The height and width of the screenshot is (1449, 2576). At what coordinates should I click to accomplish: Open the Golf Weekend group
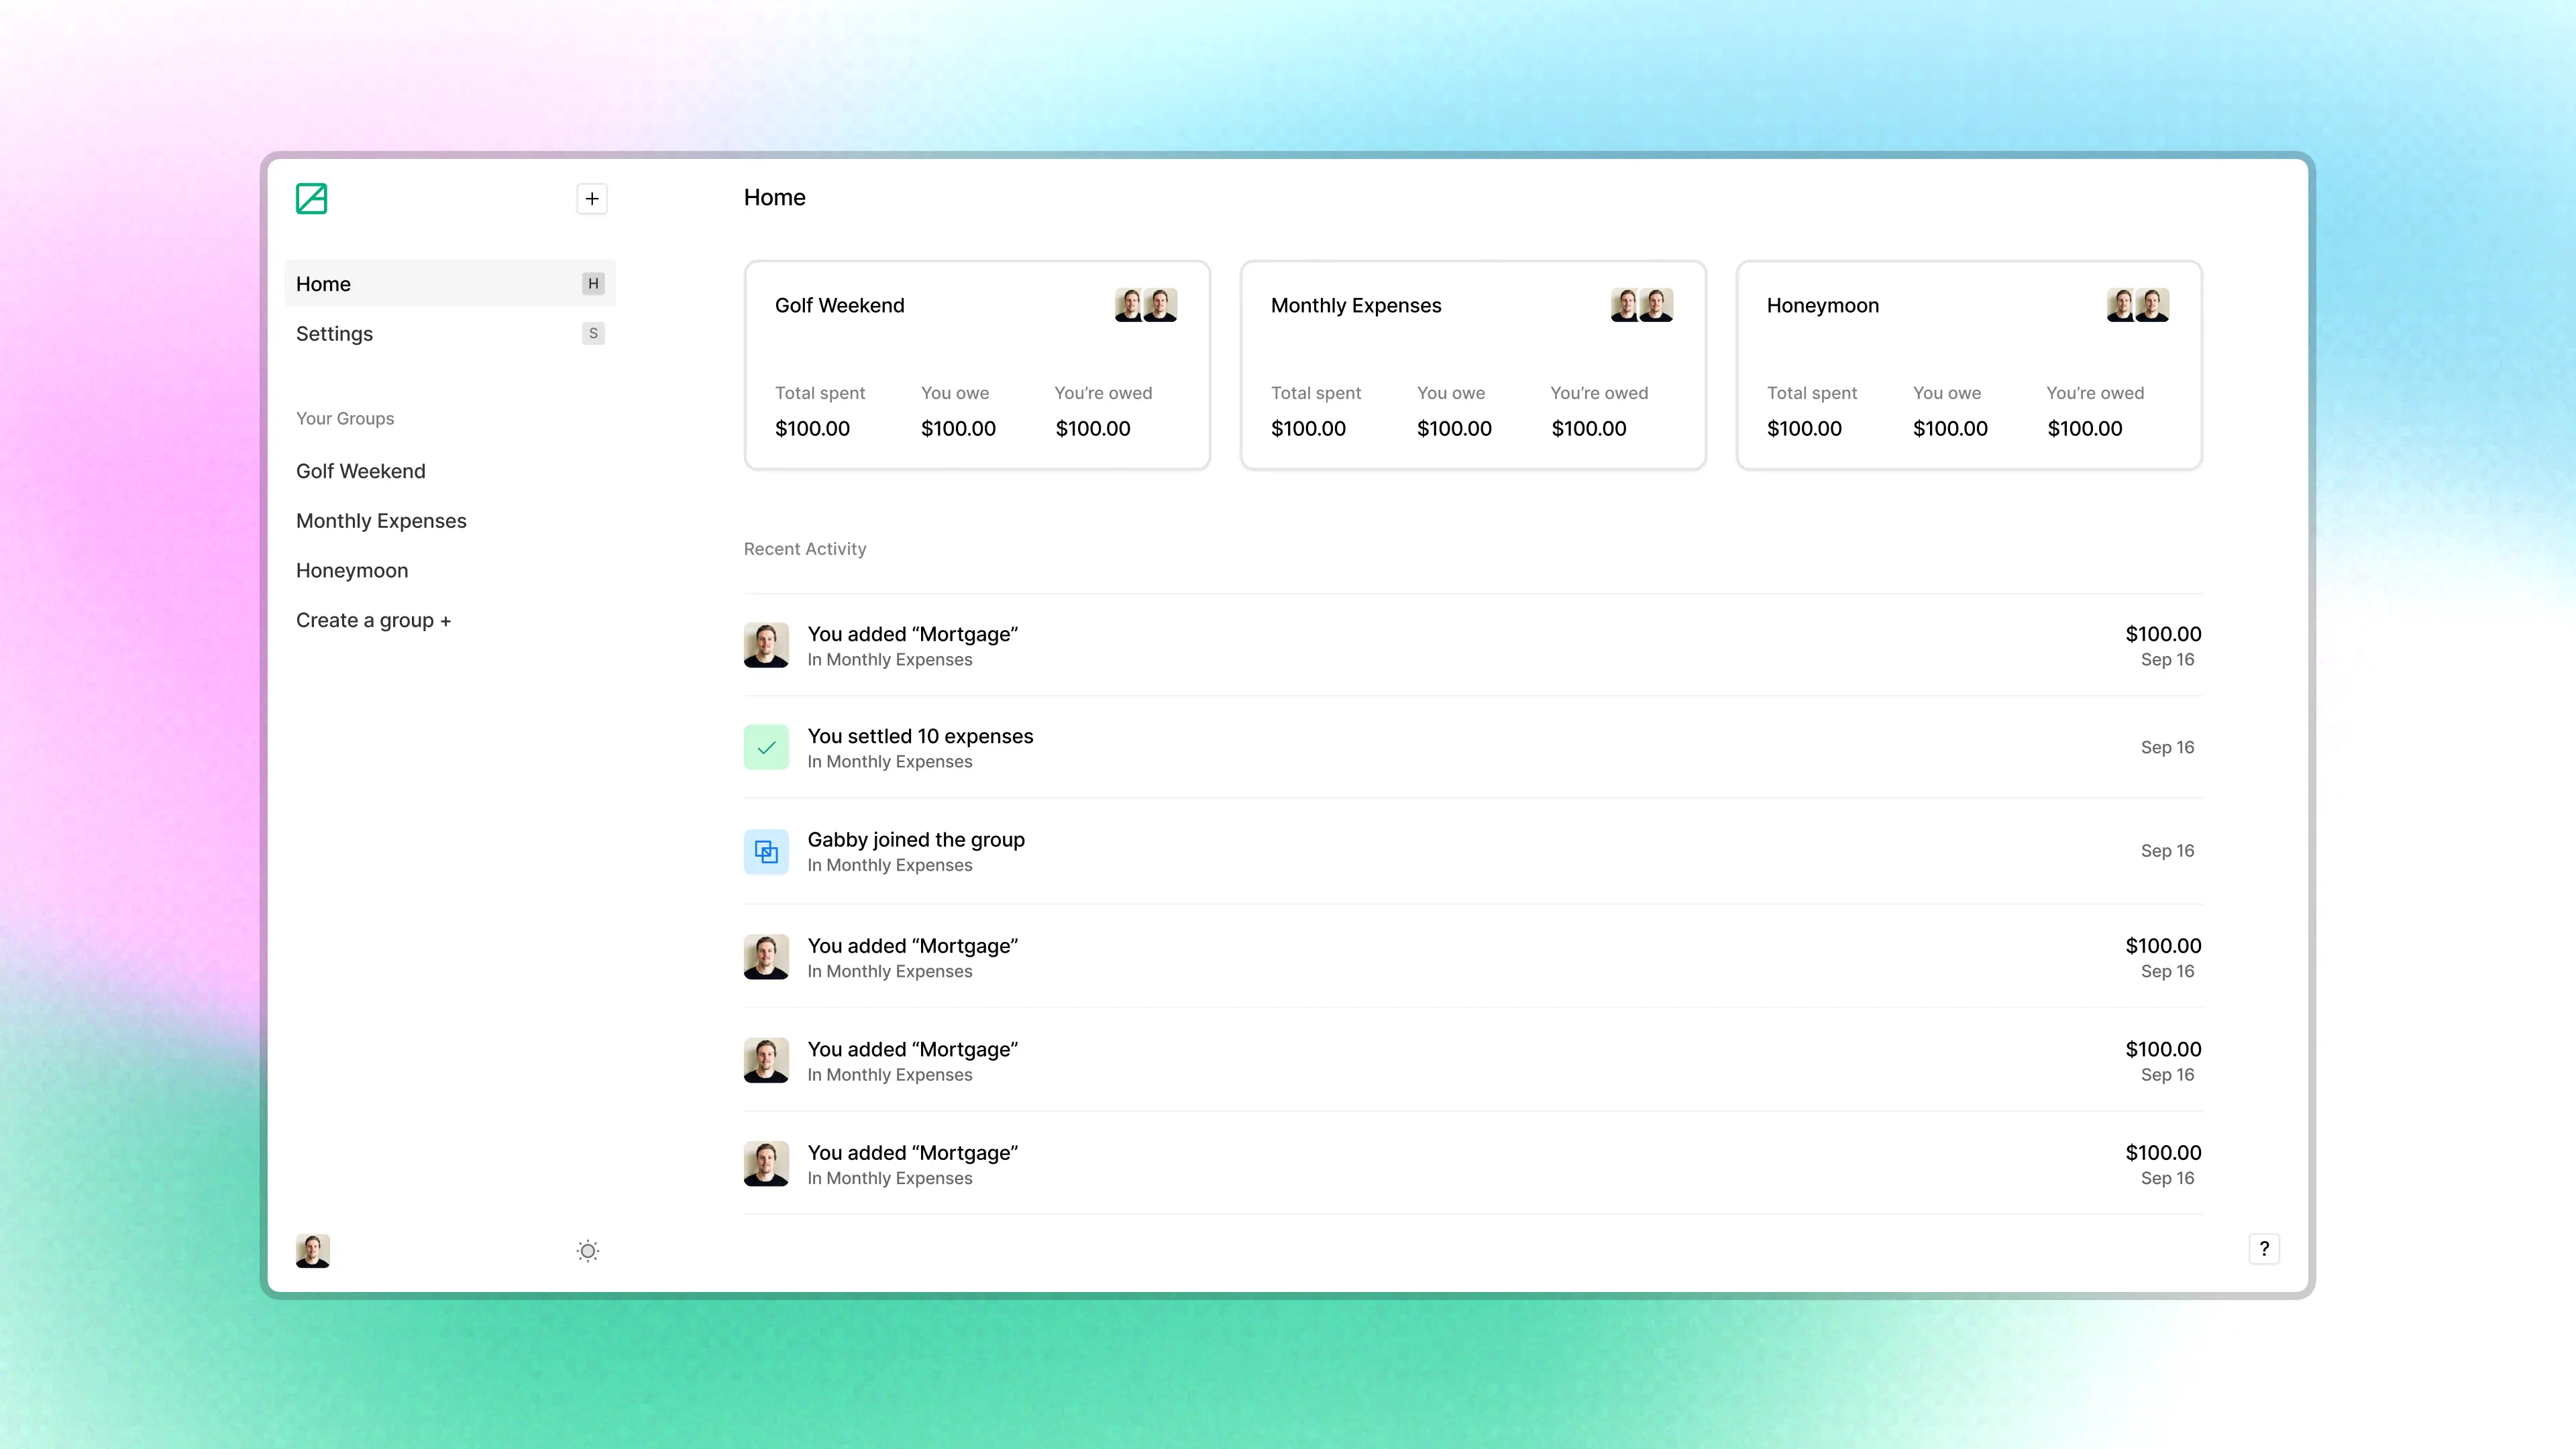click(361, 470)
